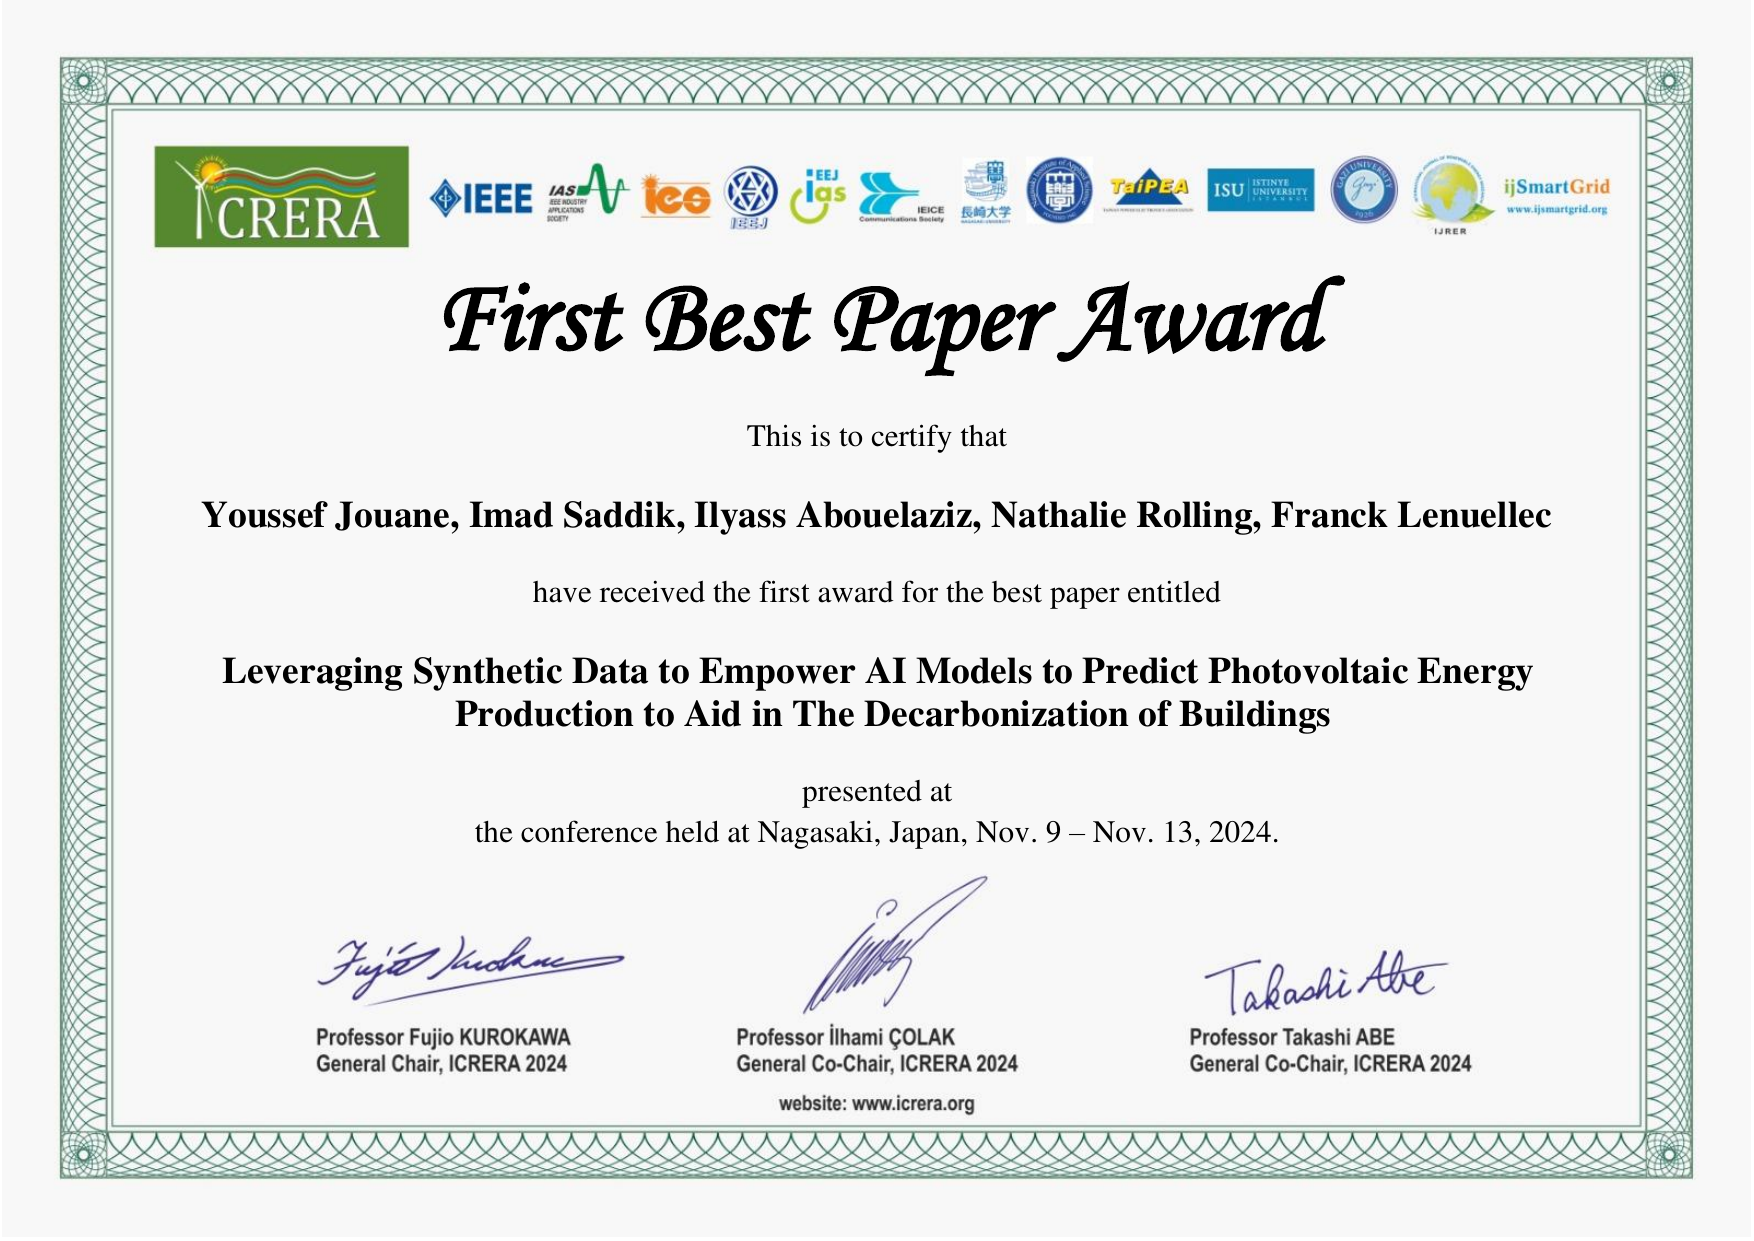Click the green ICRERA logo
Image resolution: width=1754 pixels, height=1241 pixels.
pos(281,197)
